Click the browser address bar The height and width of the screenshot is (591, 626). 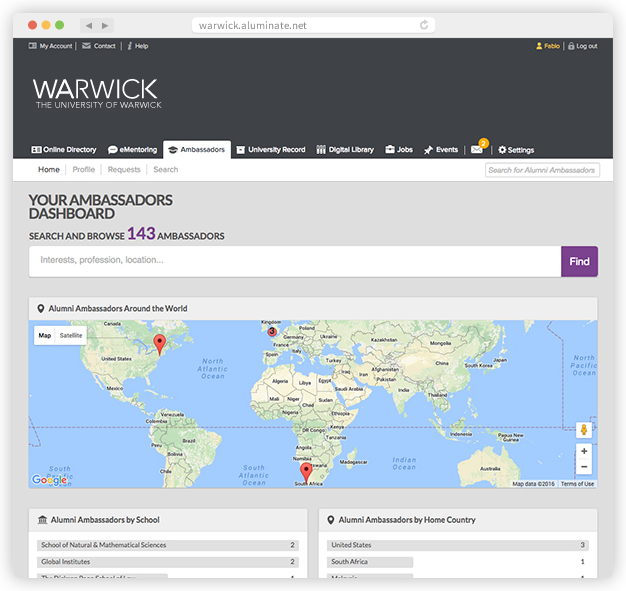coord(313,26)
